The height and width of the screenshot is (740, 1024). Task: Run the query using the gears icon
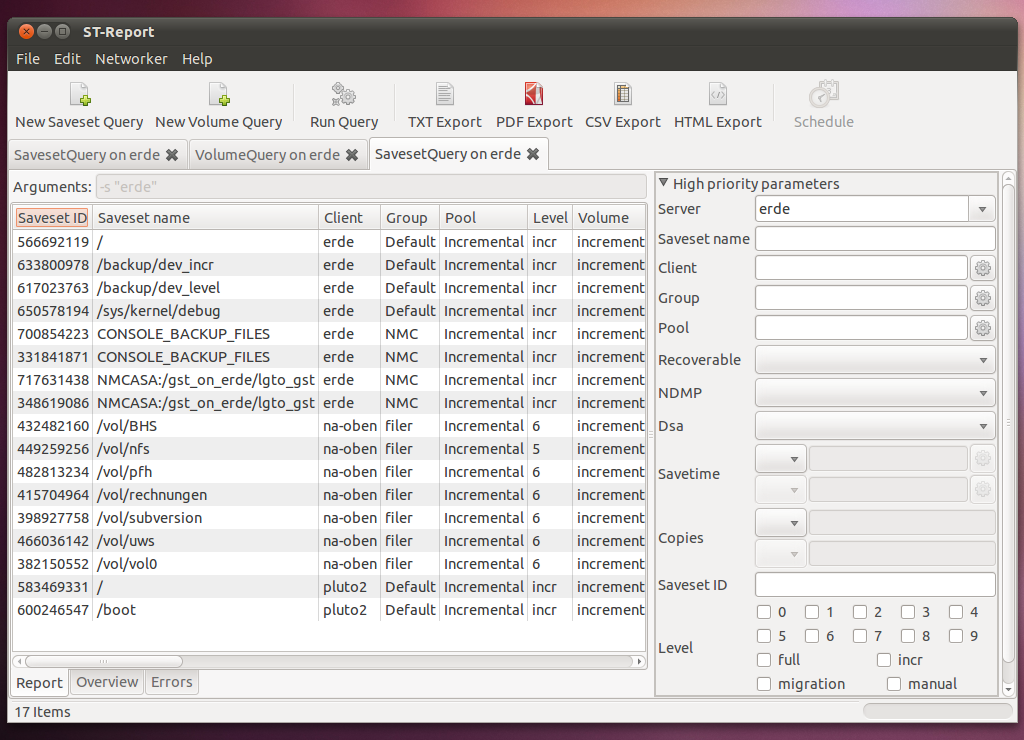[344, 95]
